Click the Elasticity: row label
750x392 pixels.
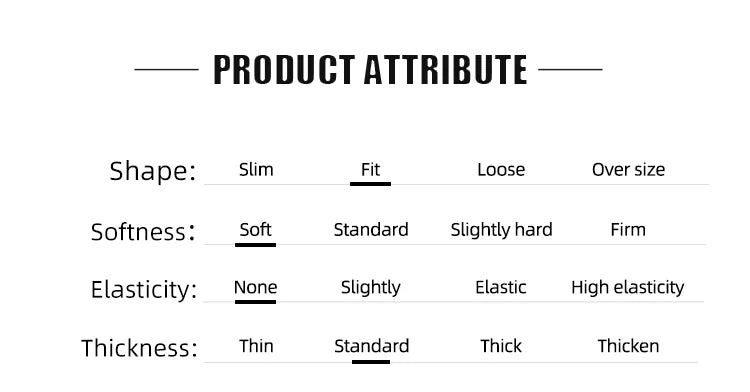144,290
